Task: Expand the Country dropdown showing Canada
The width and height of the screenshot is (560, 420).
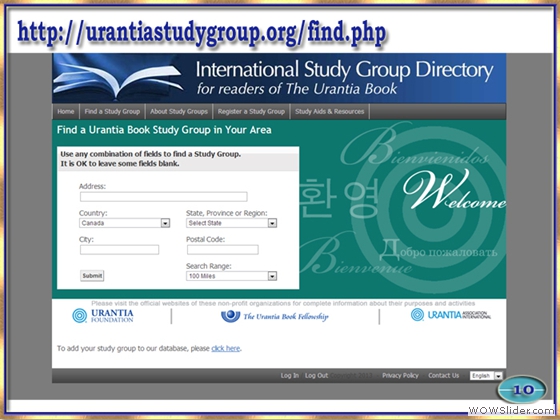Action: coord(124,223)
